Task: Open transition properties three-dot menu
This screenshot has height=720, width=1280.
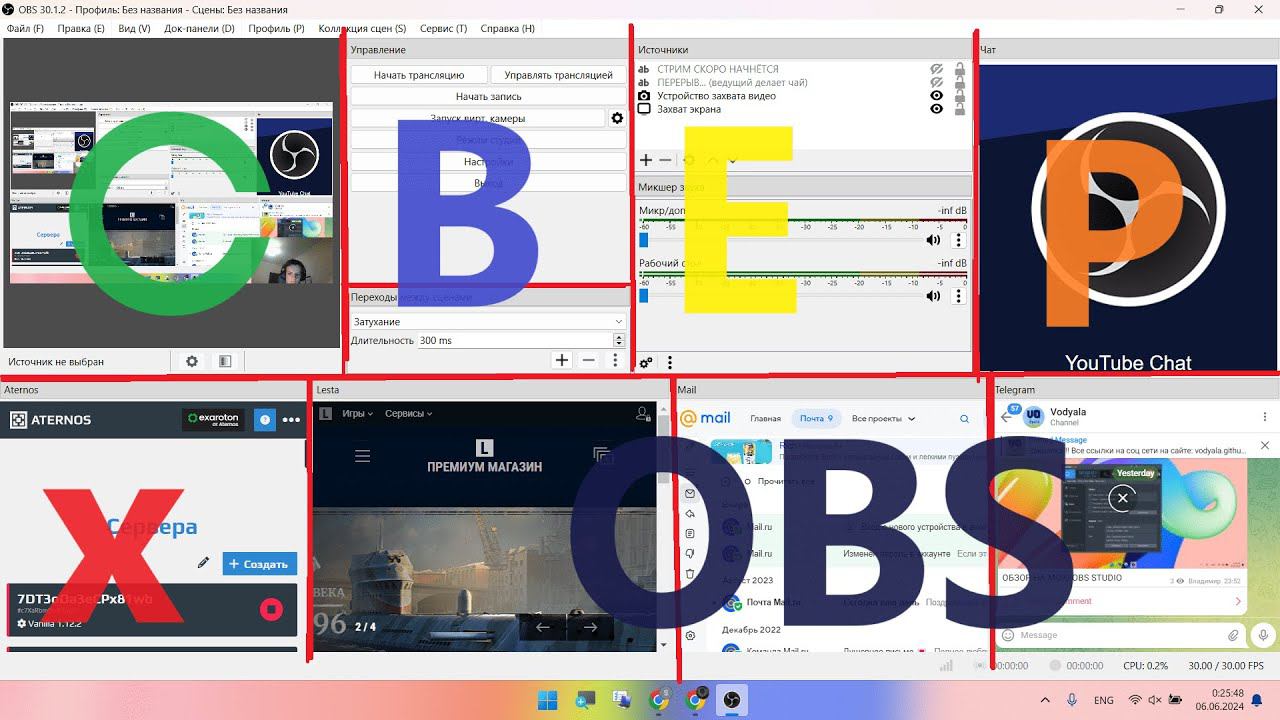Action: 616,360
